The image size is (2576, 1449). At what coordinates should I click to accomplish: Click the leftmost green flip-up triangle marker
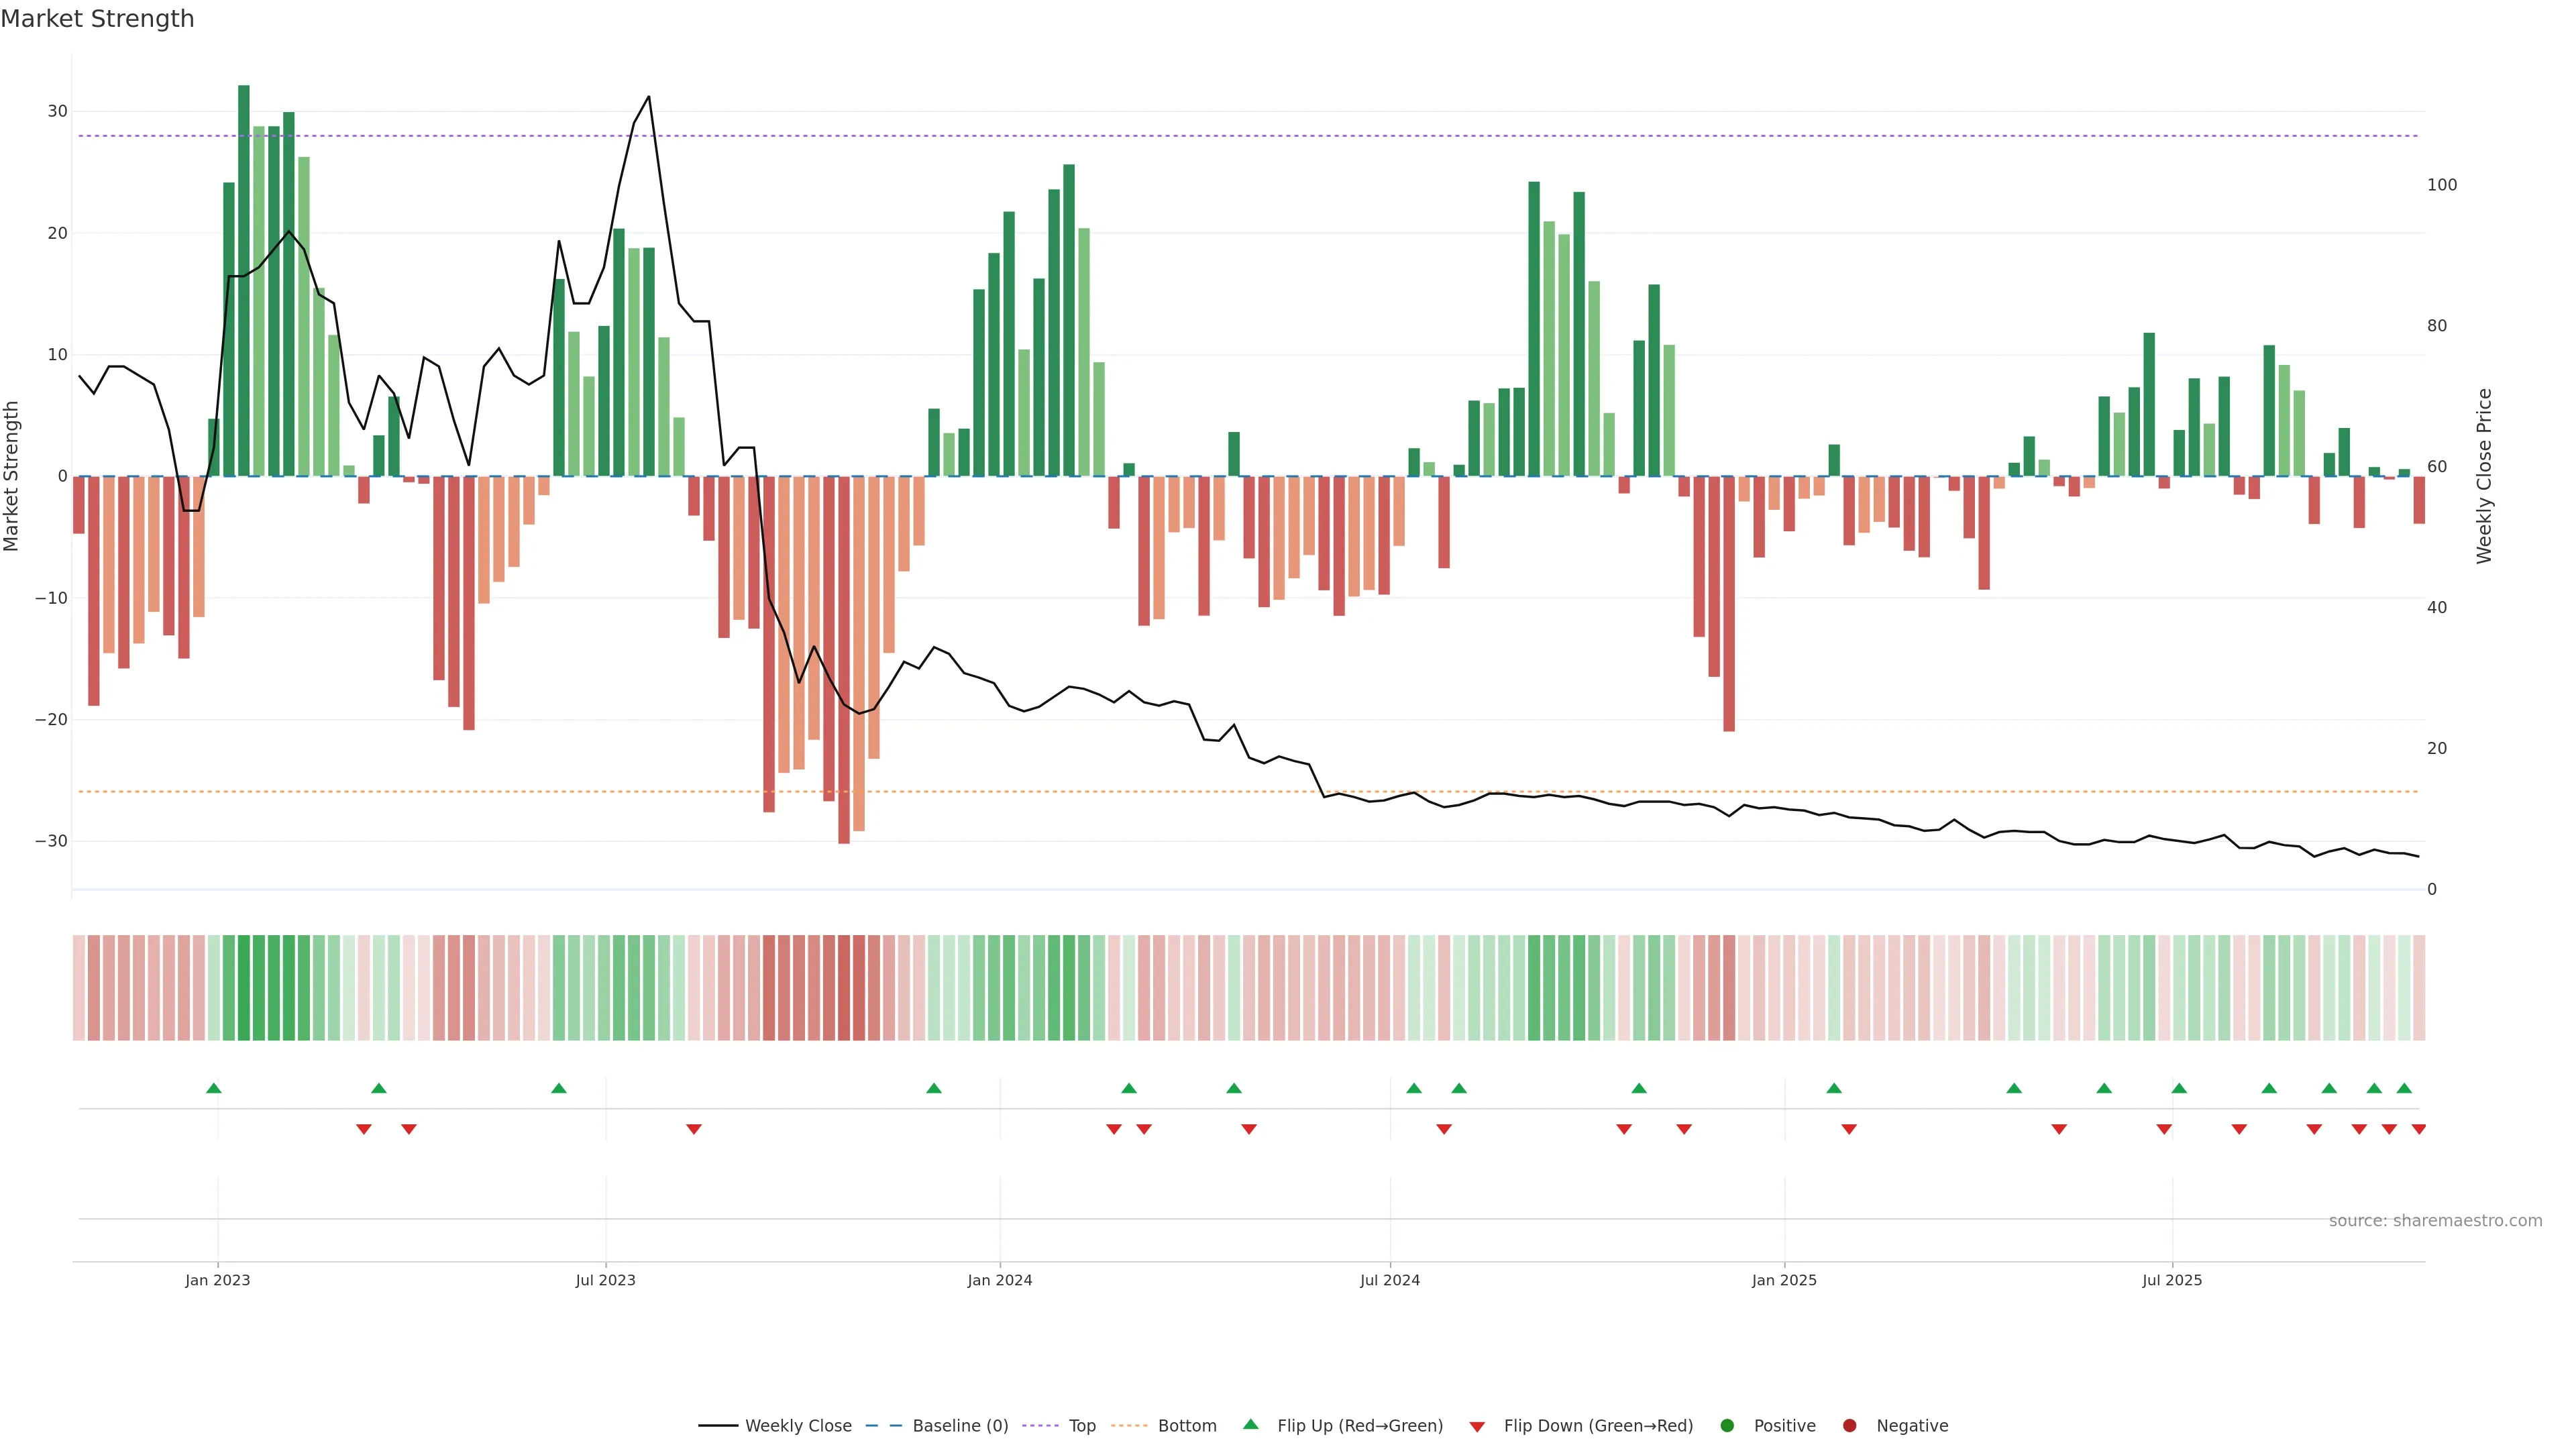(x=213, y=1088)
